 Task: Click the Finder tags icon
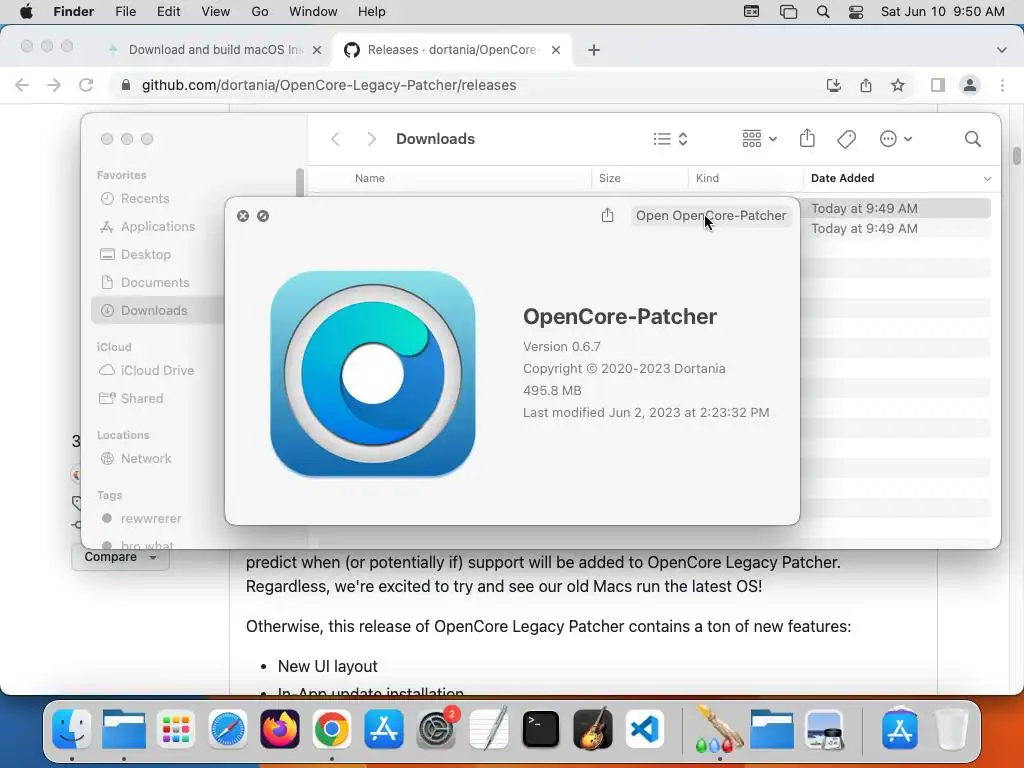pos(846,139)
